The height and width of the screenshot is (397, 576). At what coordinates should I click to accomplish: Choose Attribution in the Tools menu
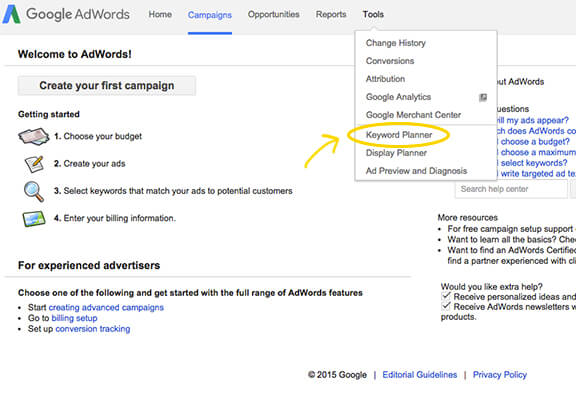(385, 79)
